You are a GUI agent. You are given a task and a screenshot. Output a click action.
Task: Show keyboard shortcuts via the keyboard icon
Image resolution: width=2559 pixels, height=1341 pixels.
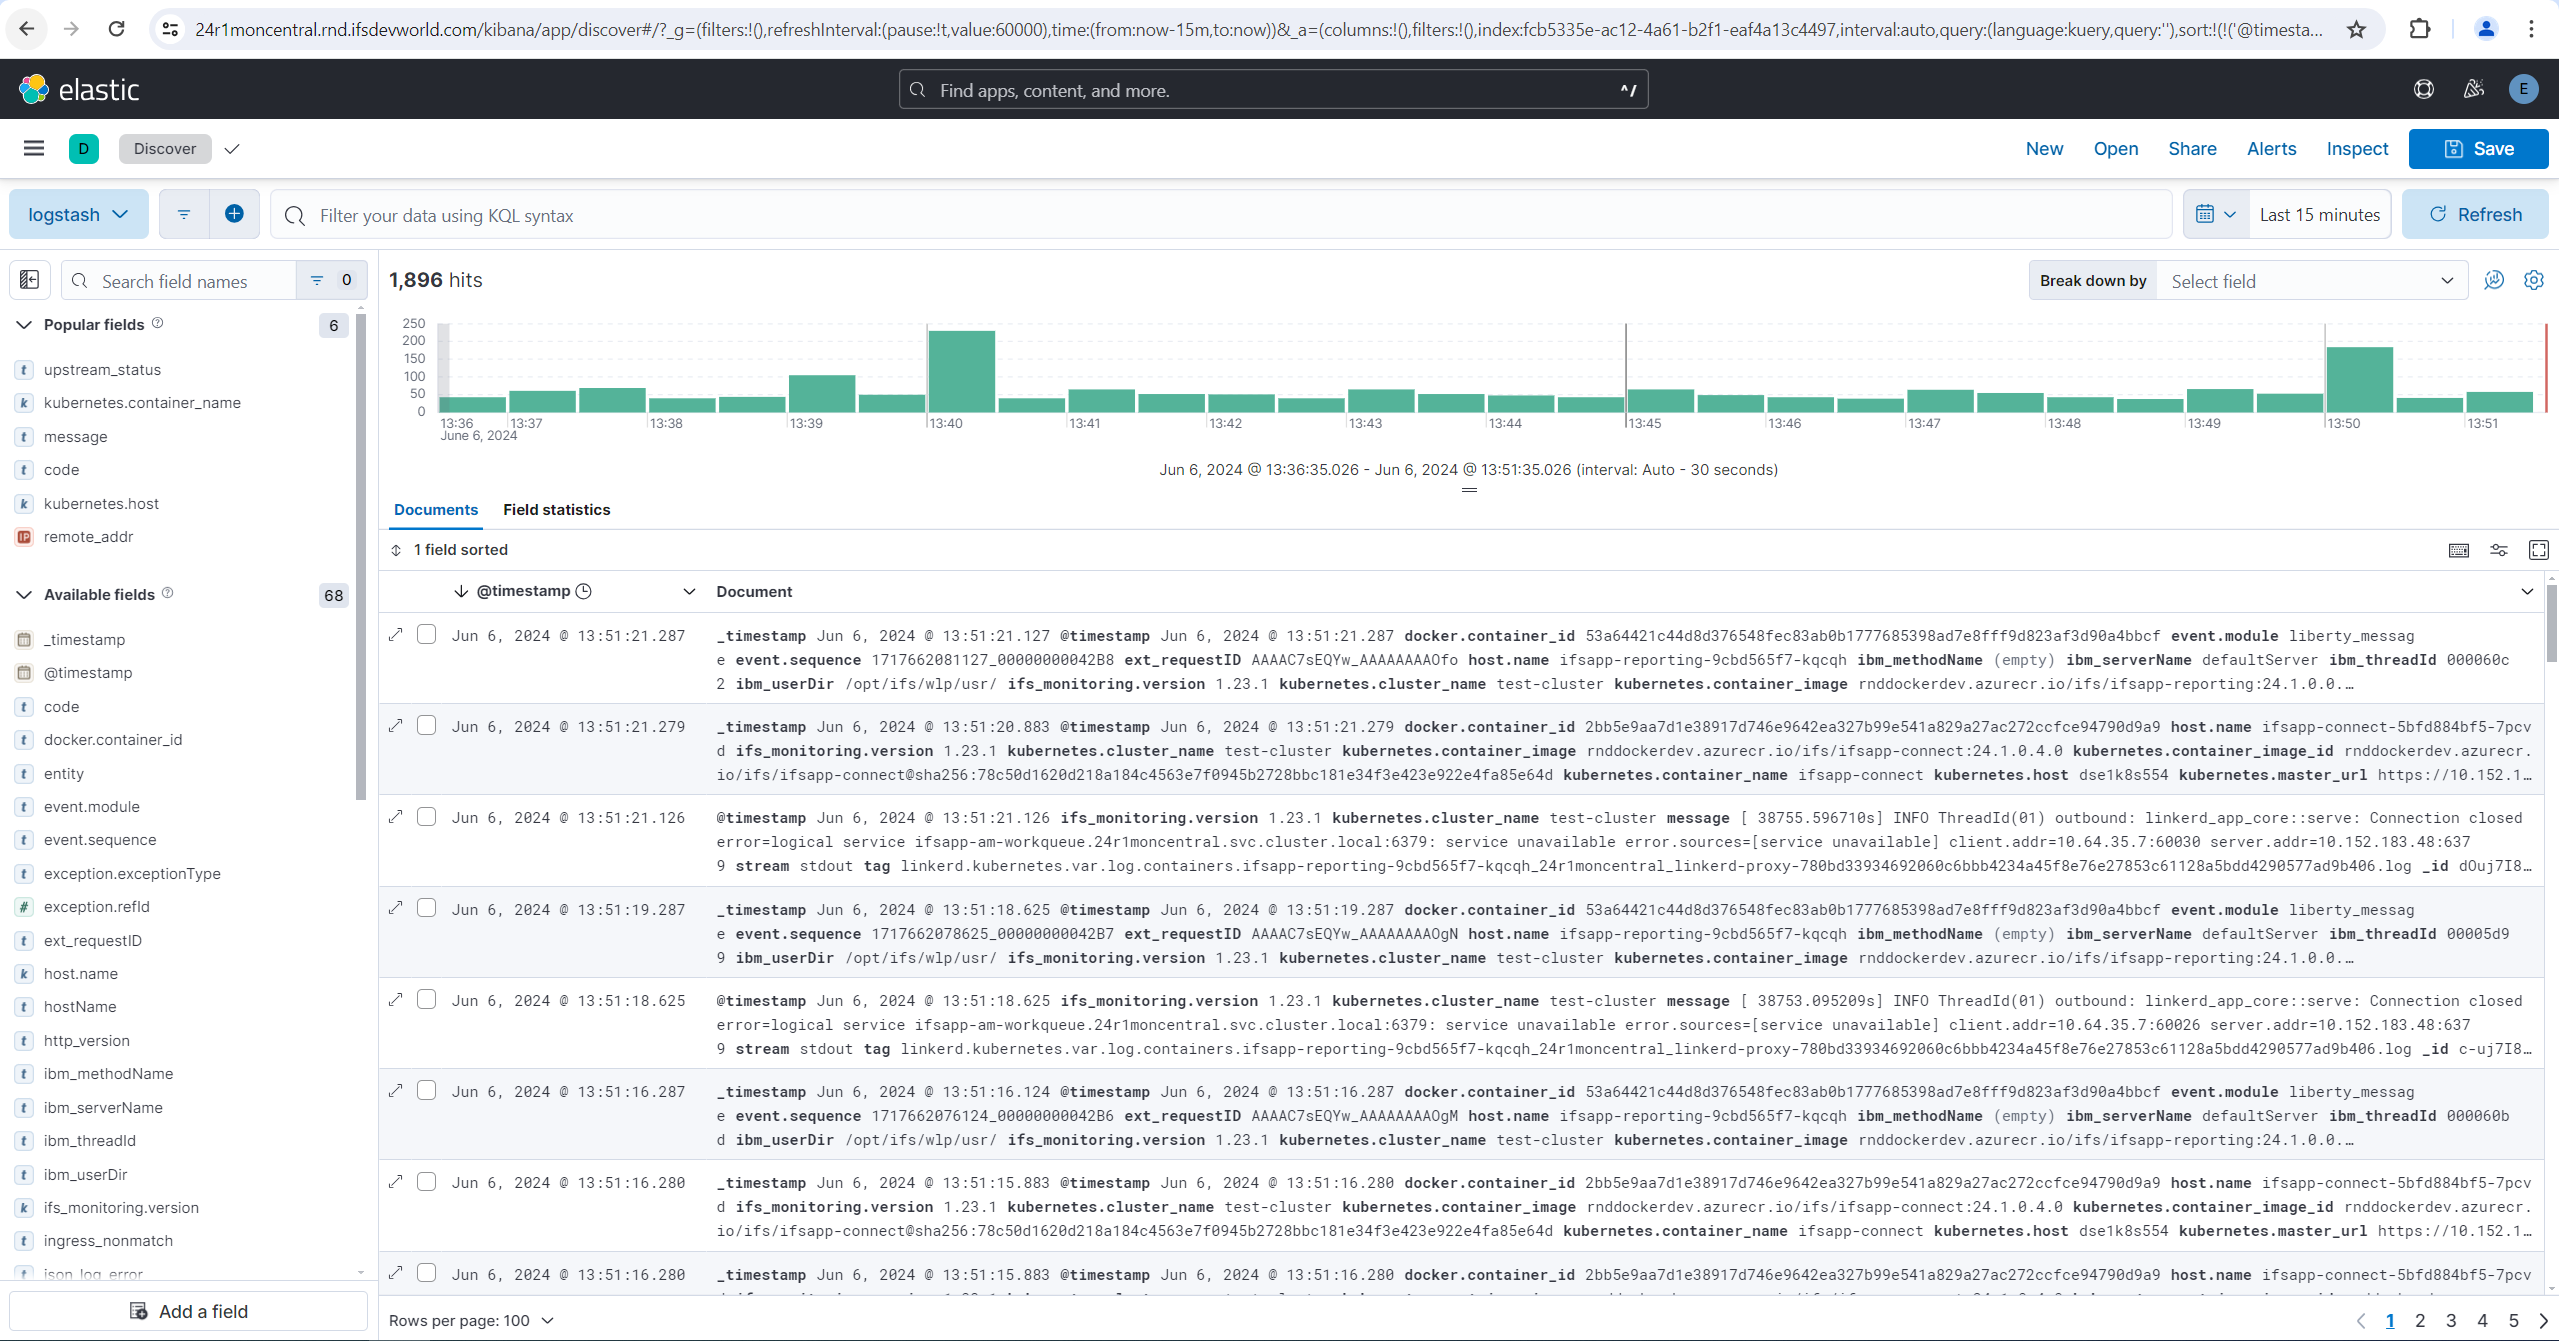(x=2457, y=550)
